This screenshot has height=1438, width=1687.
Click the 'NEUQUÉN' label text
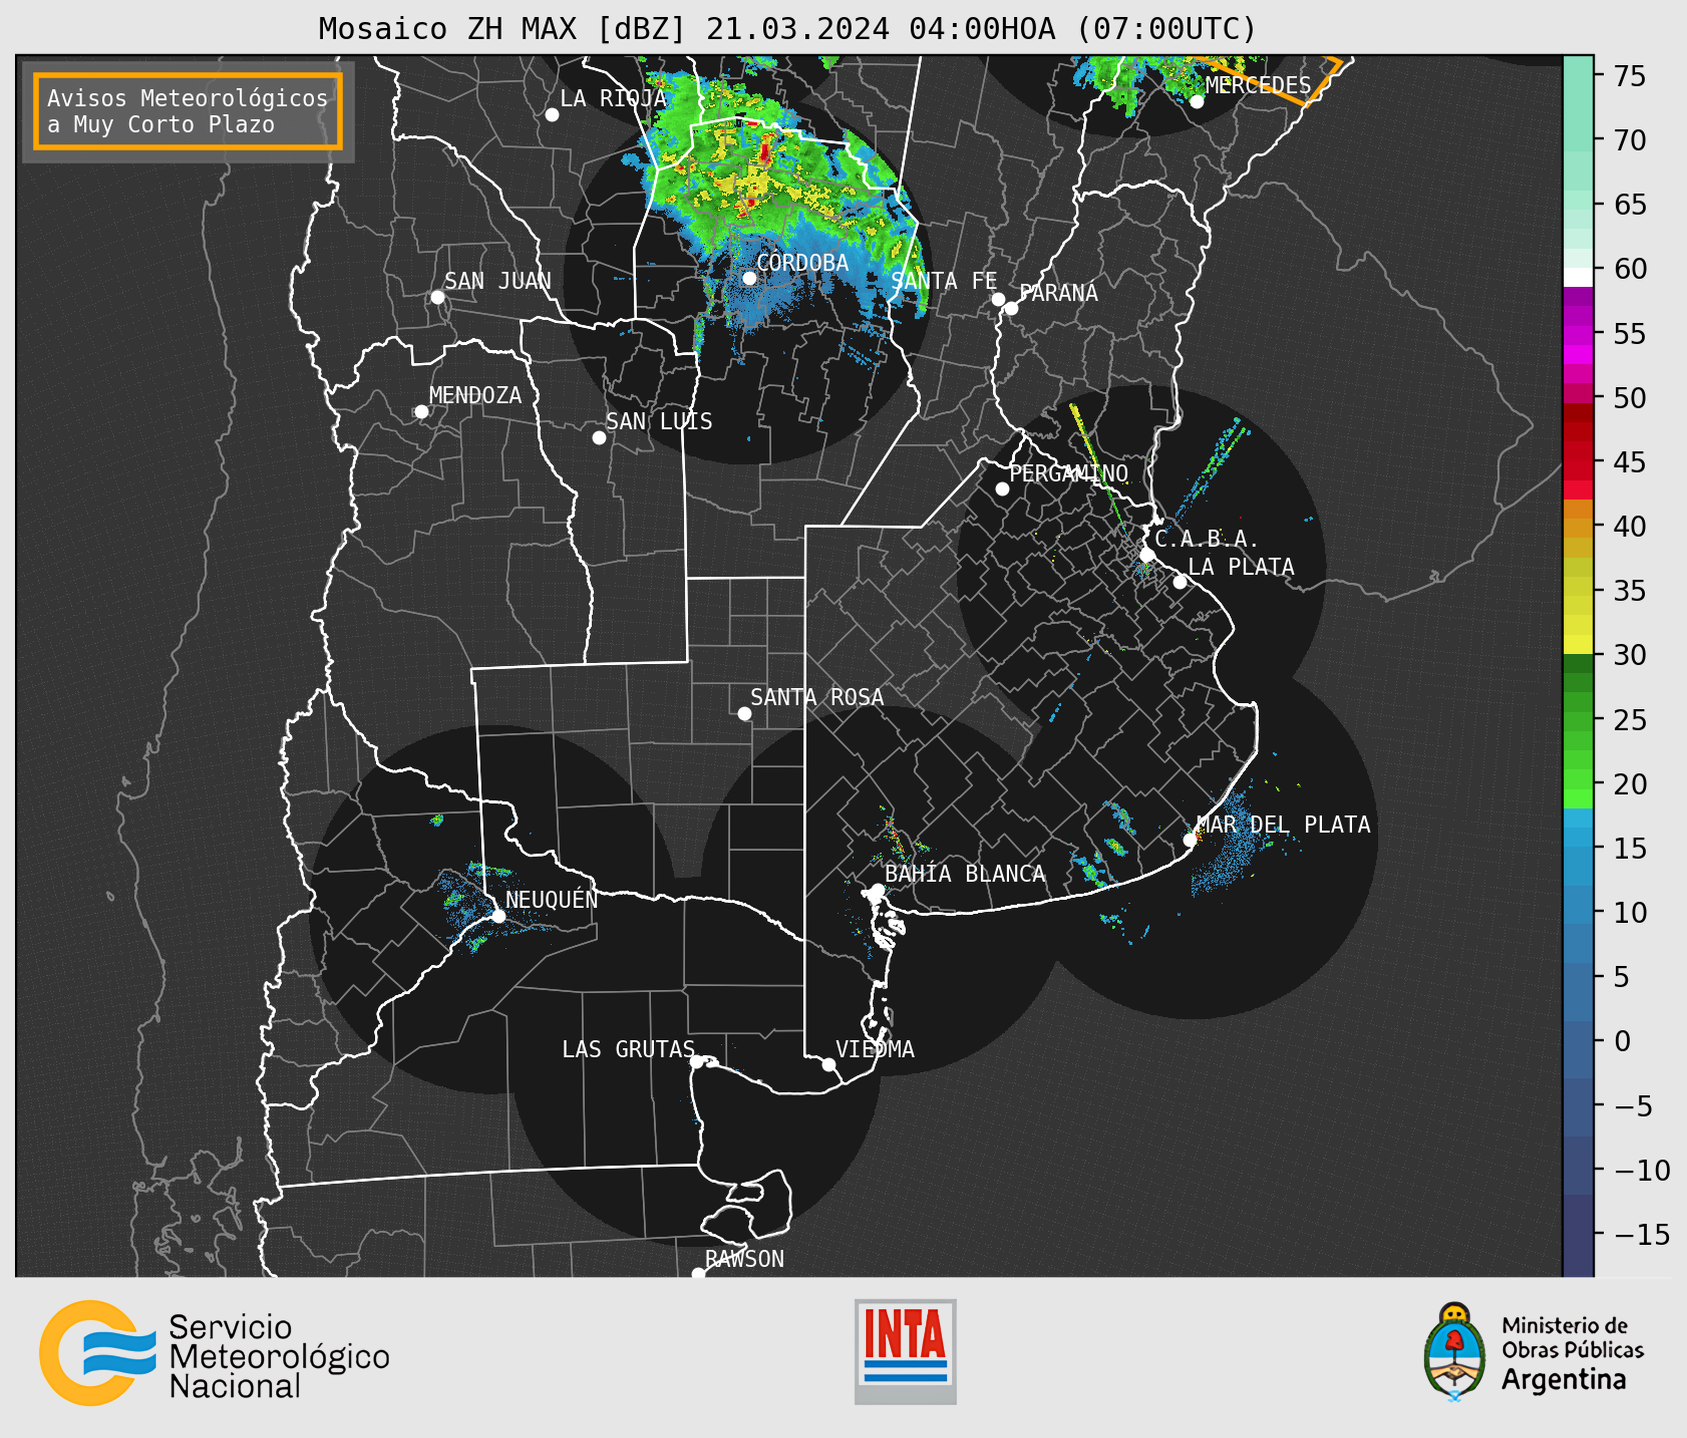pos(552,899)
